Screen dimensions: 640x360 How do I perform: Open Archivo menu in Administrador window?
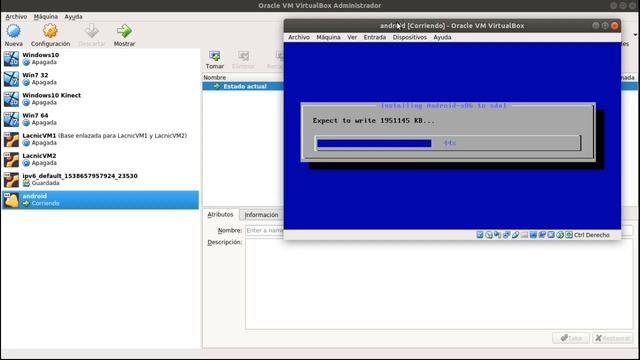[16, 17]
